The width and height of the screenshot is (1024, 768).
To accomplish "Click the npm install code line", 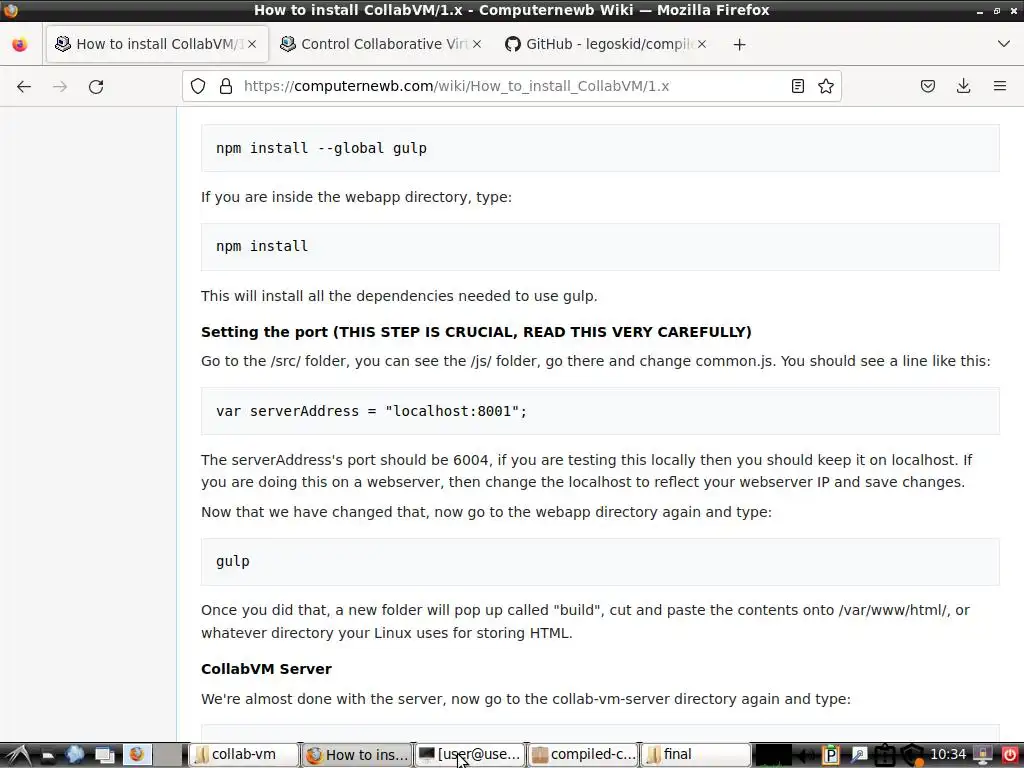I will (262, 246).
